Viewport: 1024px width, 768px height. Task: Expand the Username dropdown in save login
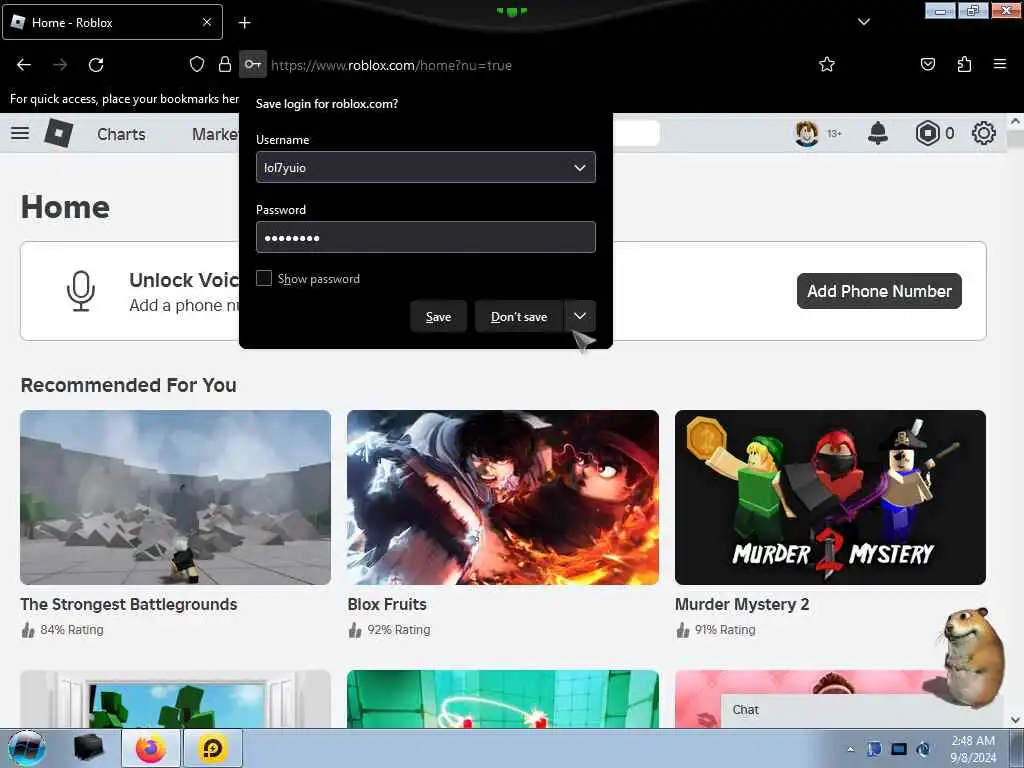click(x=579, y=168)
